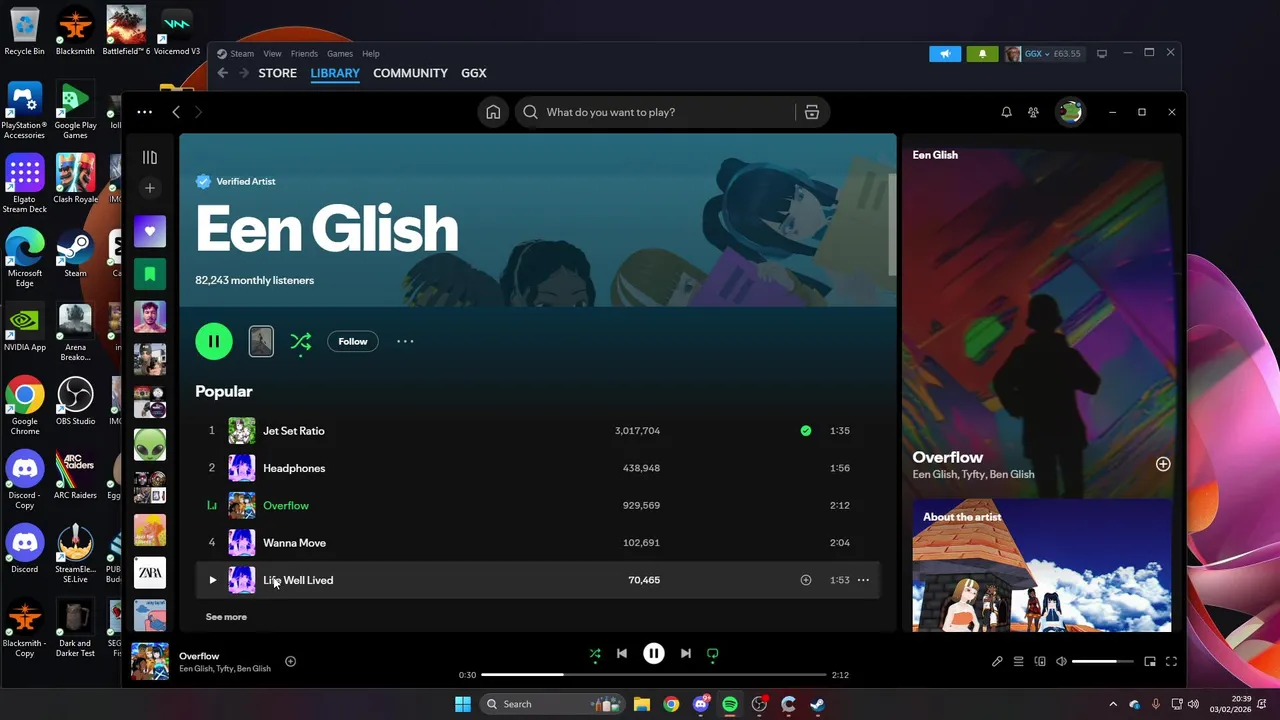Open COMMUNITY tab in Steam window
Screen dimensions: 1280x720
410,73
